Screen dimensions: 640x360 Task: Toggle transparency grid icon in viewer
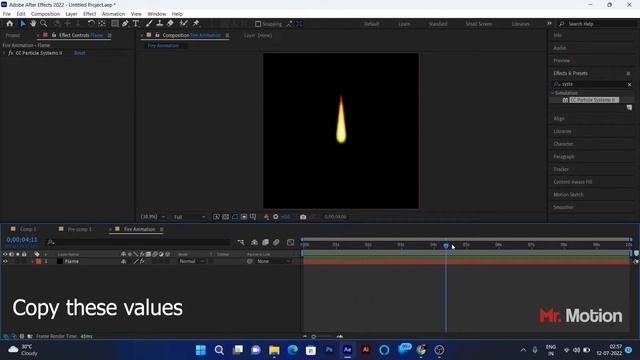pos(225,217)
